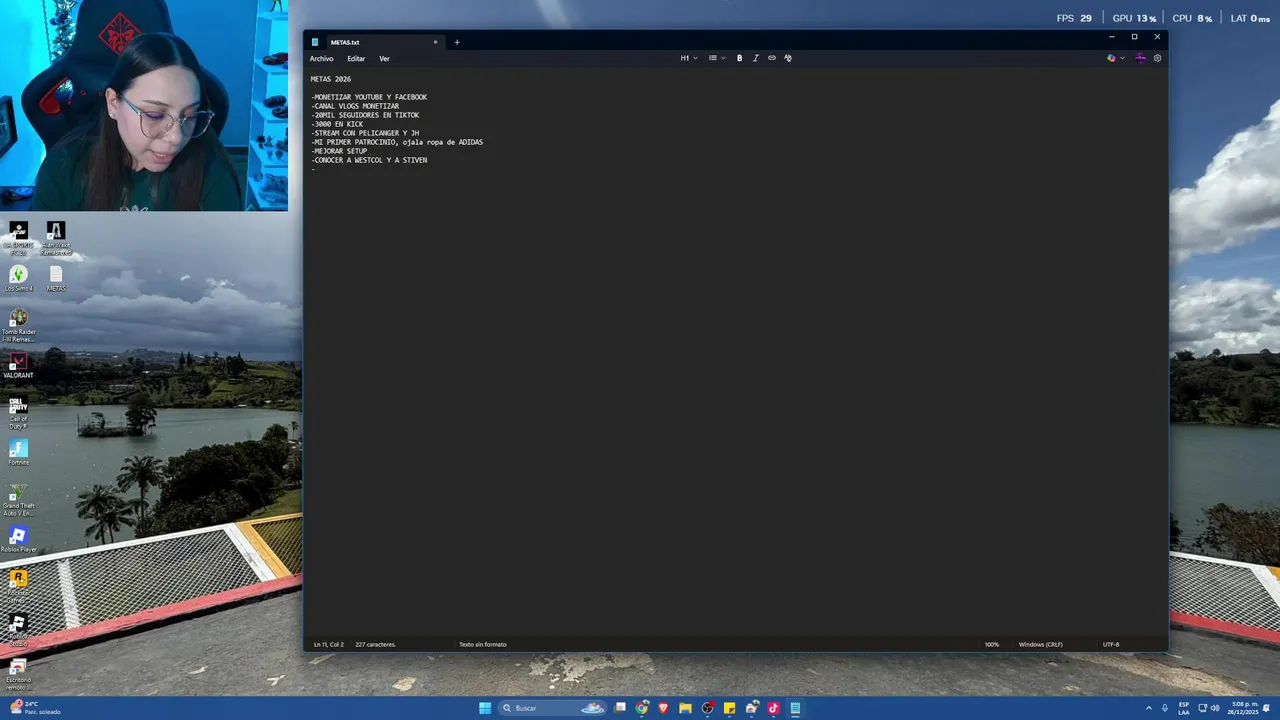The width and height of the screenshot is (1280, 720).
Task: Open the user account avatar in Notepad
Action: 1140,58
